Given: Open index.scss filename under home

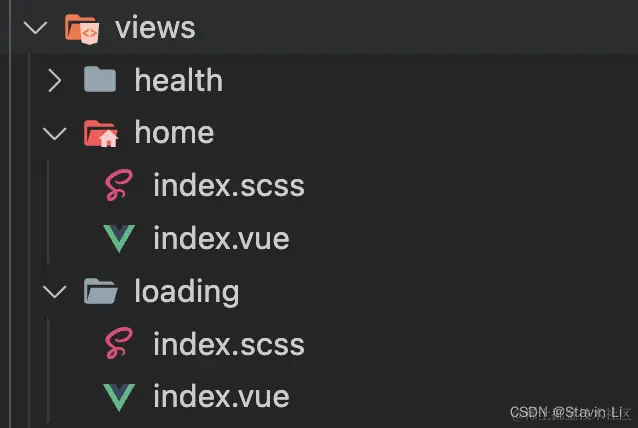Looking at the screenshot, I should point(229,186).
